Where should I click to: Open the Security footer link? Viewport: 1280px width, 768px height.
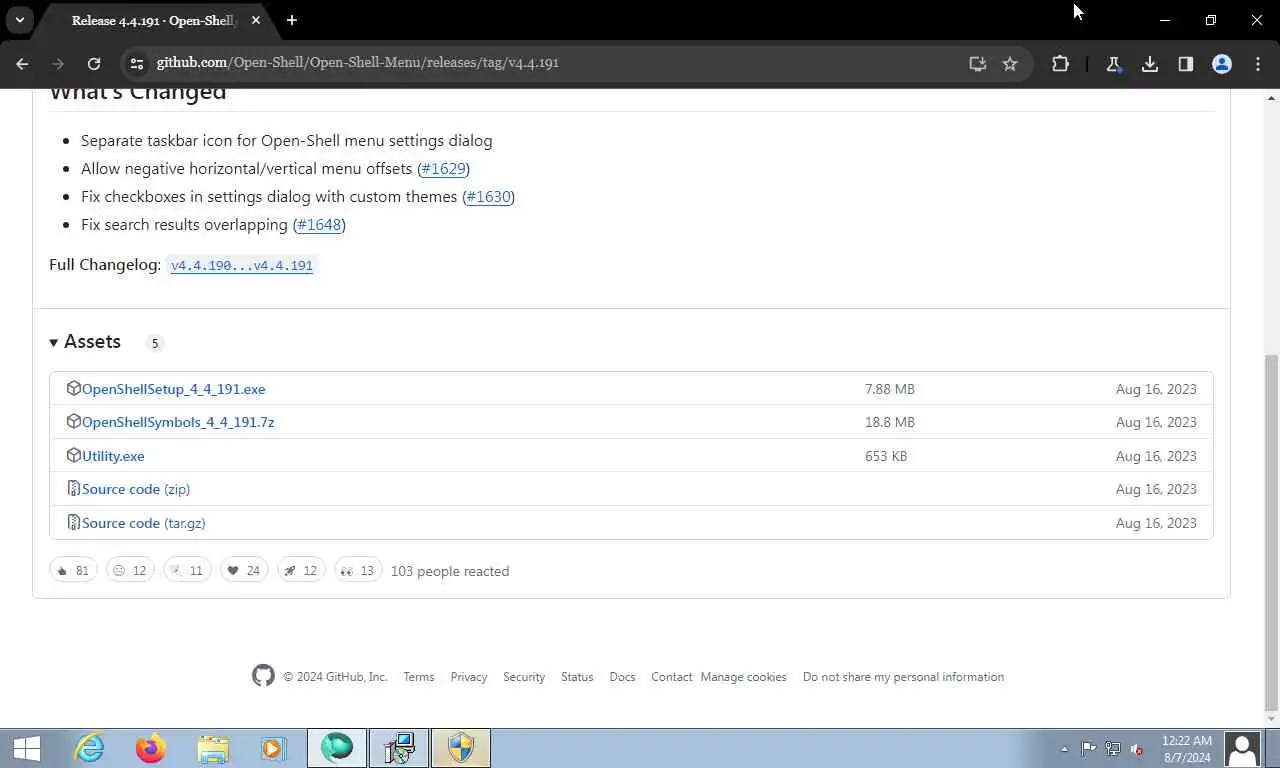(x=524, y=677)
